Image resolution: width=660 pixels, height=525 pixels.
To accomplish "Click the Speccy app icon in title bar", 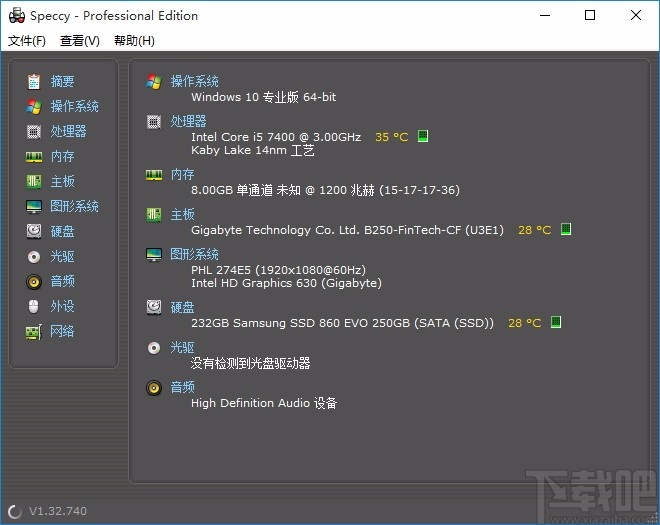I will tap(16, 16).
